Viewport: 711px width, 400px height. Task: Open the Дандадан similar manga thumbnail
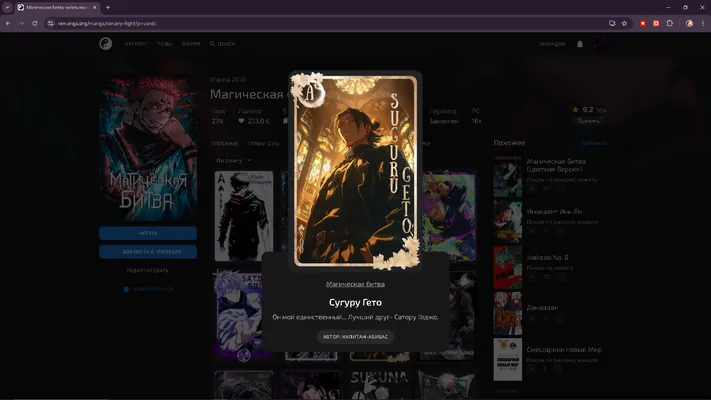tap(508, 313)
